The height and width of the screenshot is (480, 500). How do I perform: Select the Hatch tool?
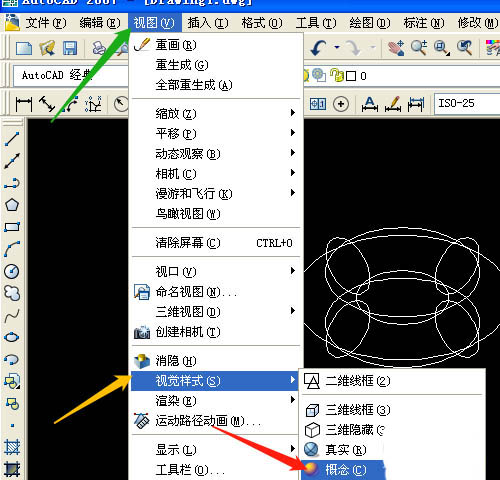pyautogui.click(x=12, y=447)
